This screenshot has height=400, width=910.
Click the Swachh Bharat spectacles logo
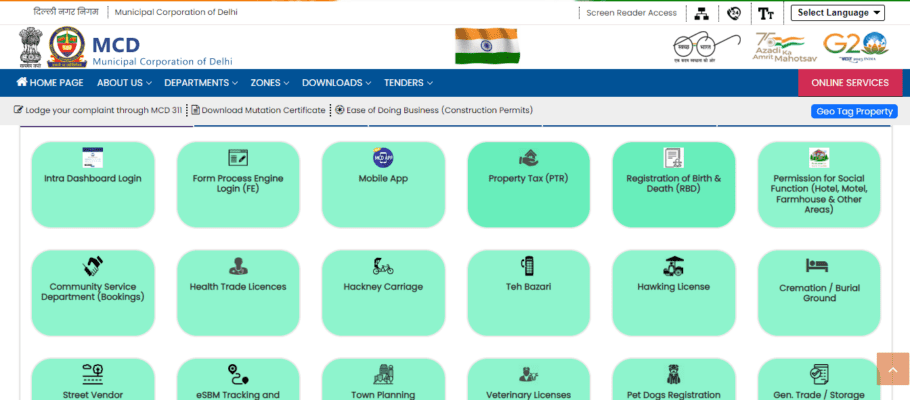(x=706, y=46)
